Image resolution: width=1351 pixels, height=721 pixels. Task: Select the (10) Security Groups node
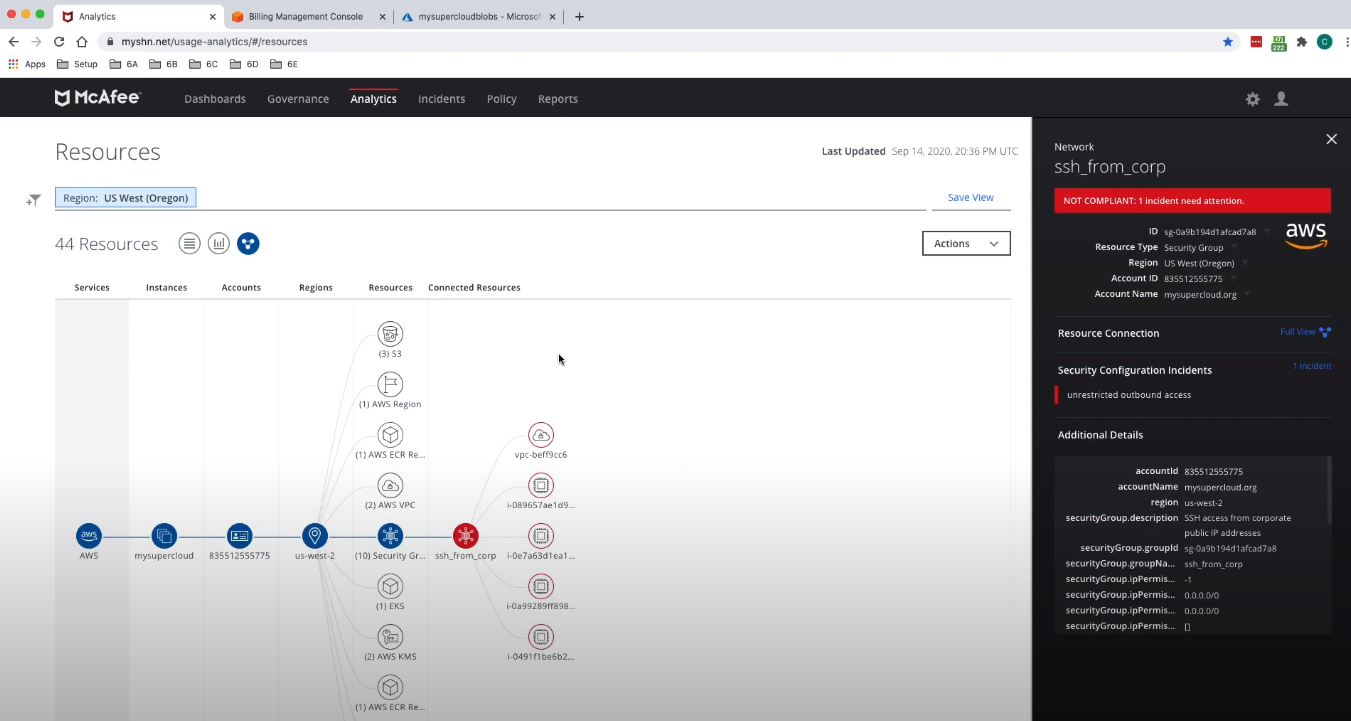click(x=390, y=535)
